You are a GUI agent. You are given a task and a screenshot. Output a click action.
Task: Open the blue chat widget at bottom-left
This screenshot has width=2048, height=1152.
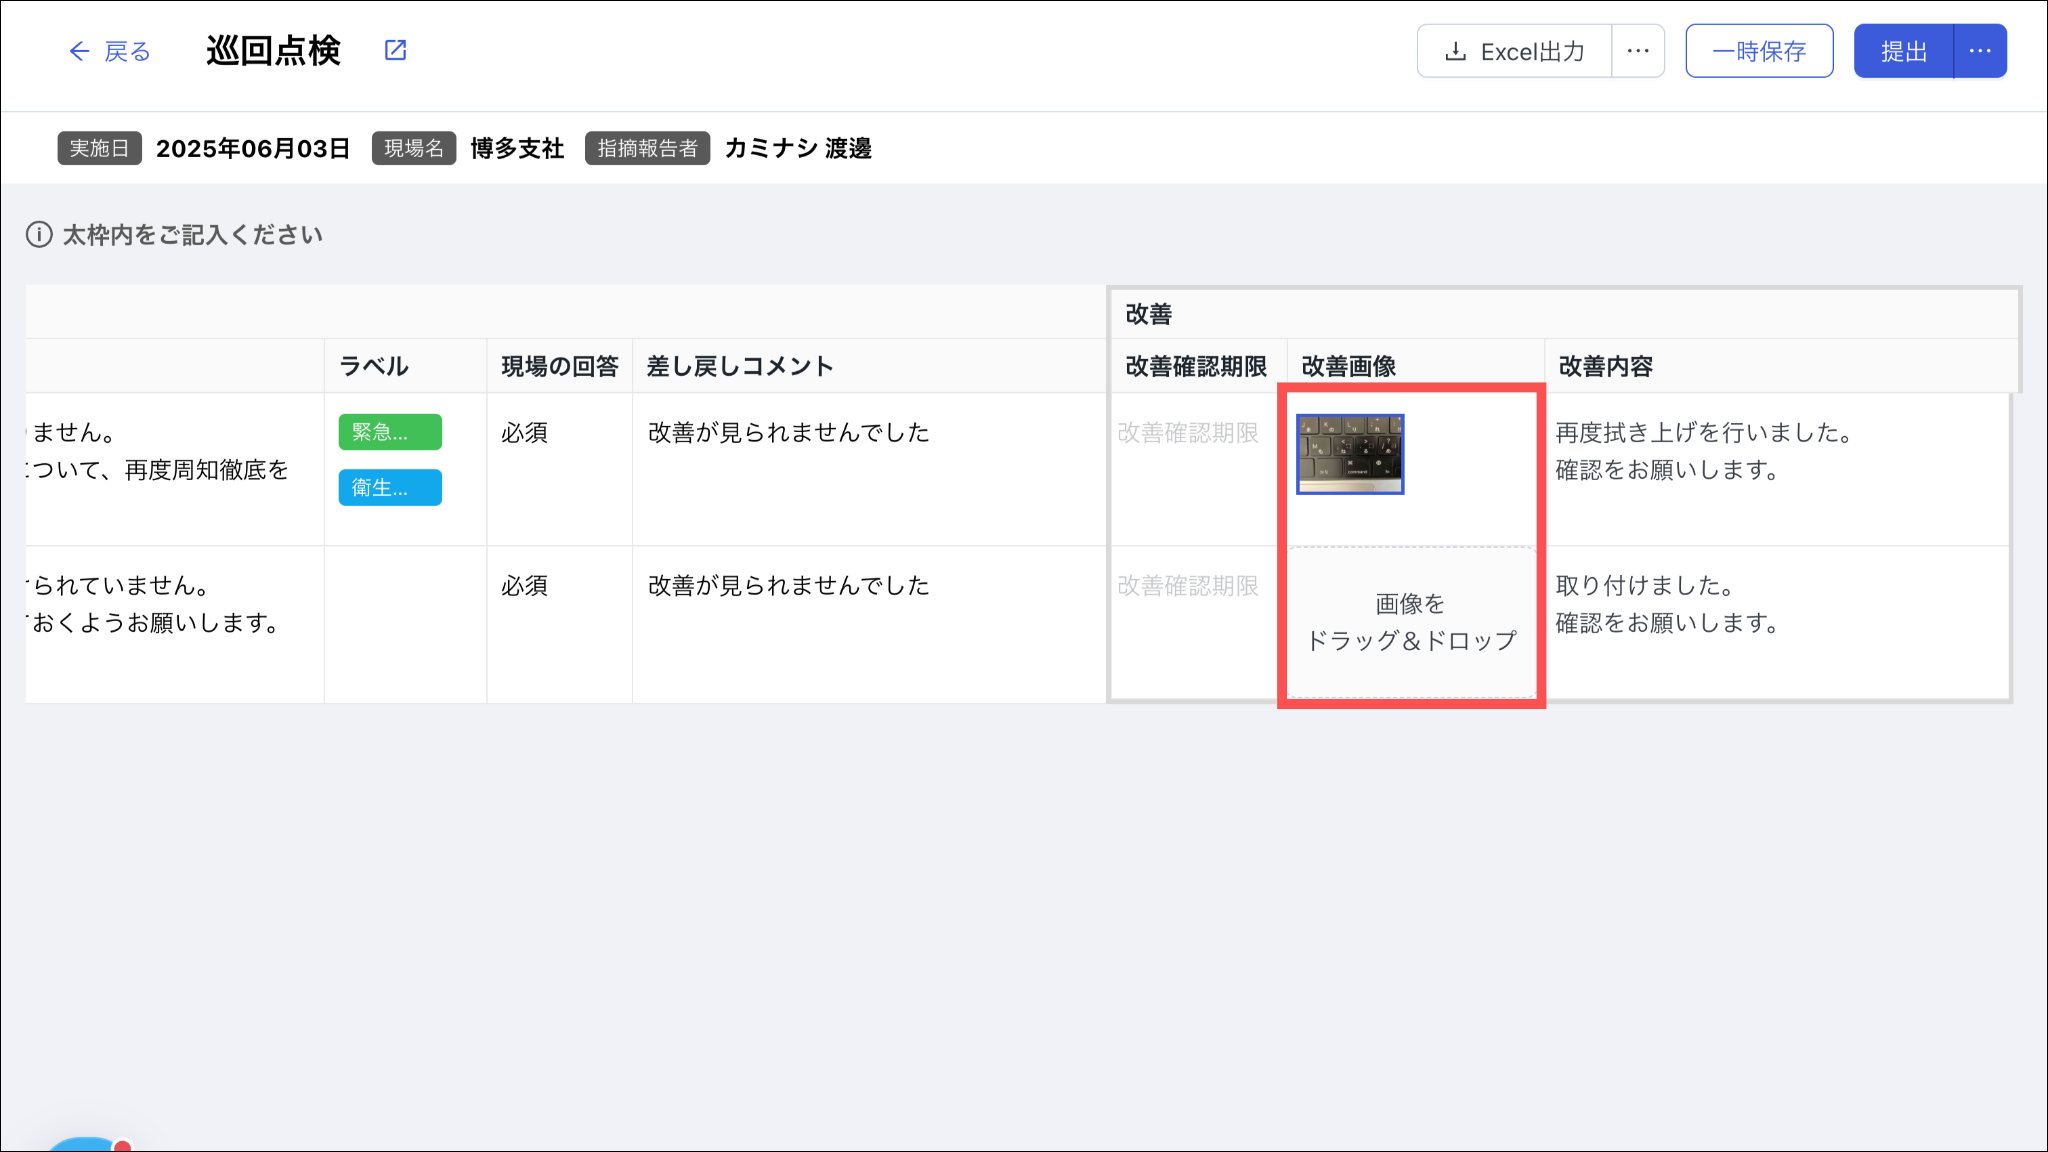pos(85,1144)
